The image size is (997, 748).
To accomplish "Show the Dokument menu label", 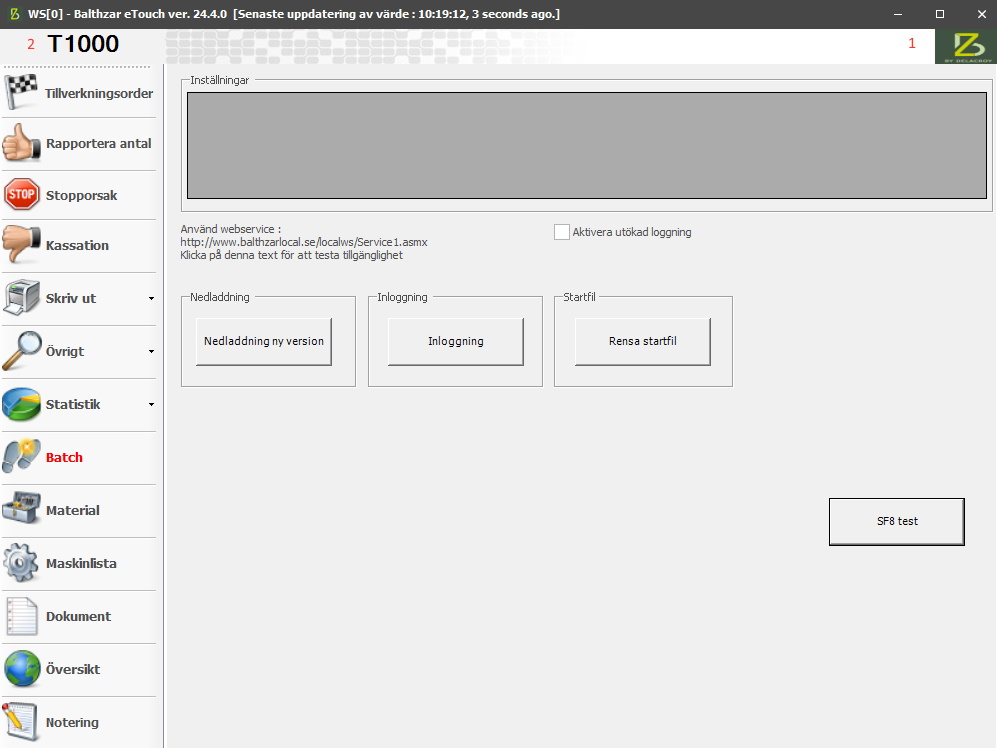I will (x=78, y=616).
